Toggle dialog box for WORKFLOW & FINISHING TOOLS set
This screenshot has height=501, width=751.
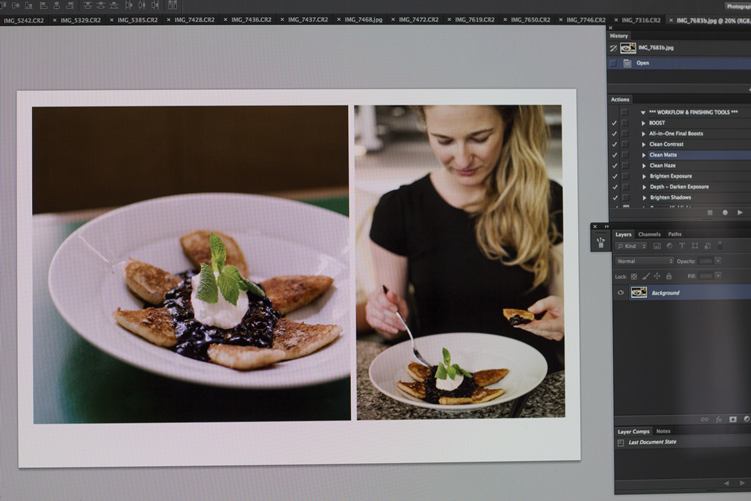(624, 112)
